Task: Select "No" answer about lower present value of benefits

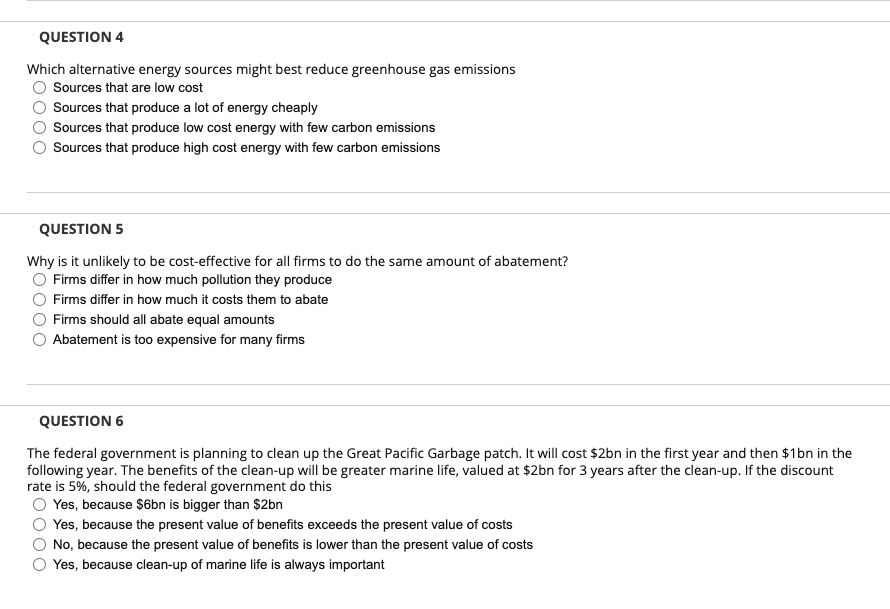Action: pos(39,544)
